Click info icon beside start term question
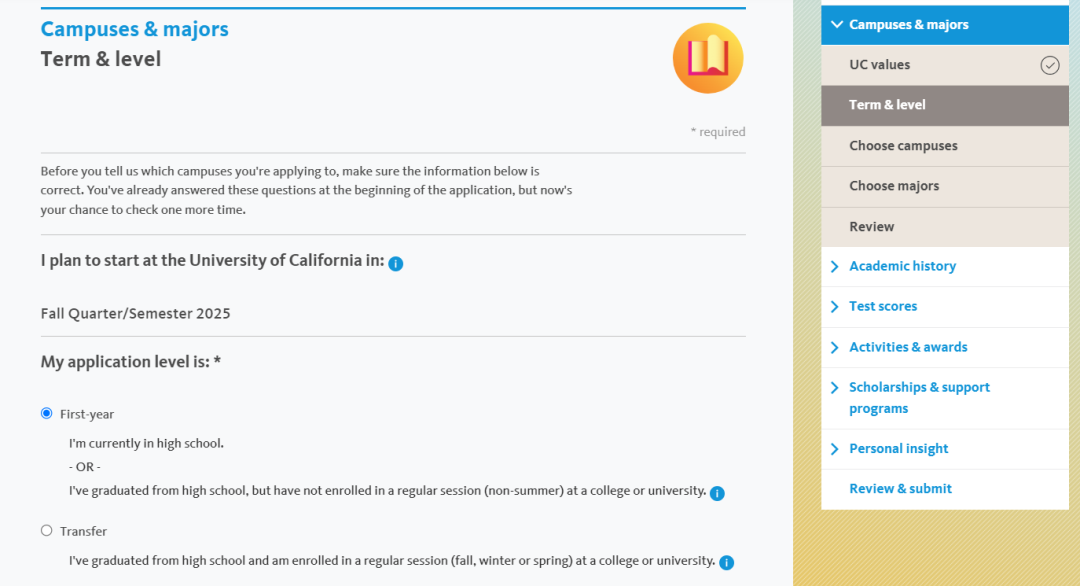This screenshot has height=586, width=1080. [x=395, y=264]
